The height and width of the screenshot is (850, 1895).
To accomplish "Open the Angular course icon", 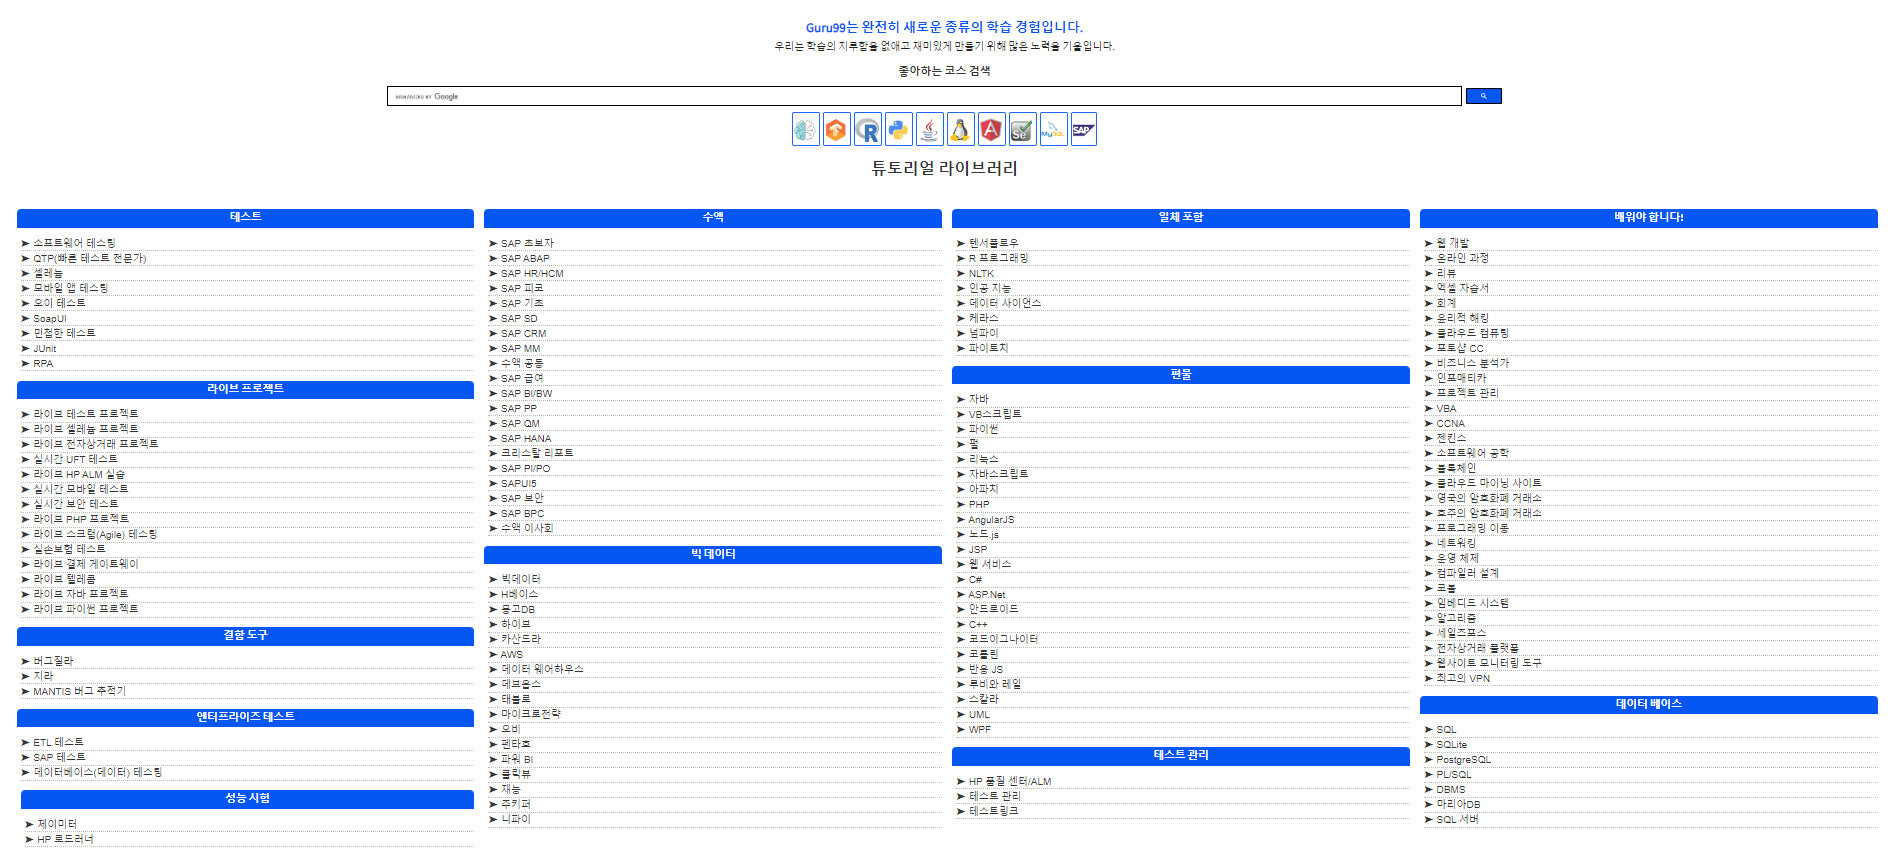I will (991, 129).
